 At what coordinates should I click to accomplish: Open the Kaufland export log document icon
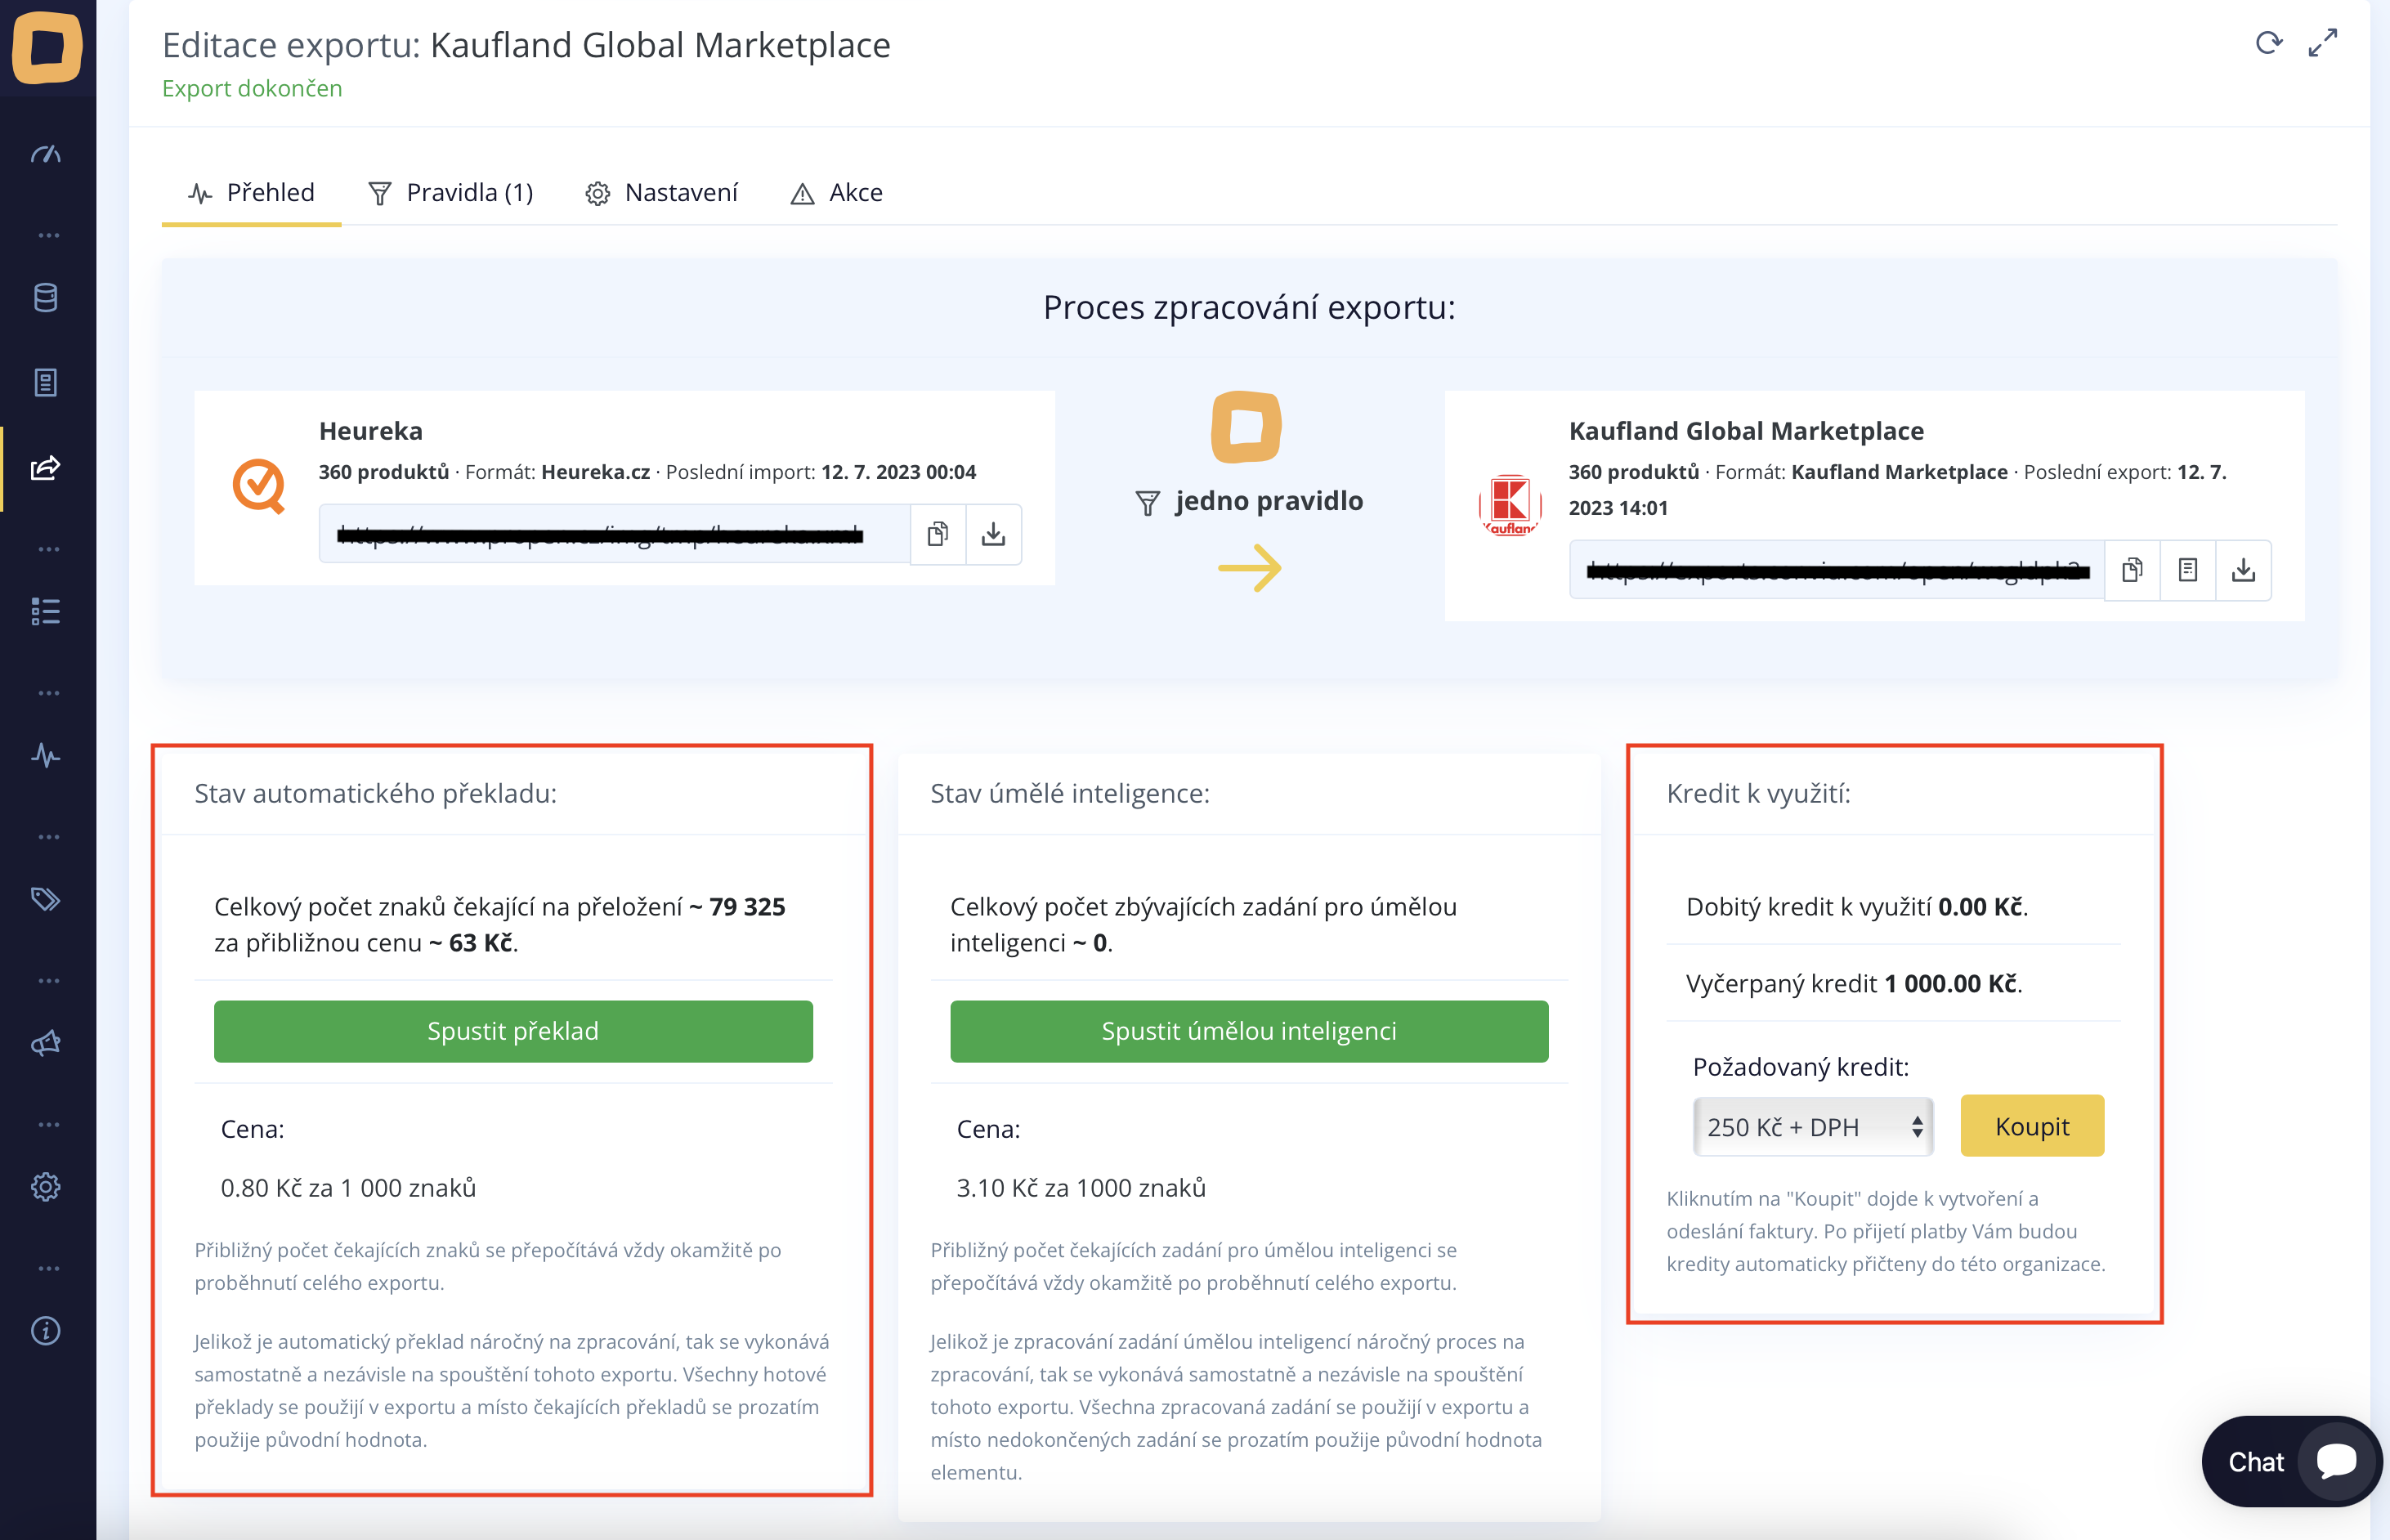tap(2187, 570)
